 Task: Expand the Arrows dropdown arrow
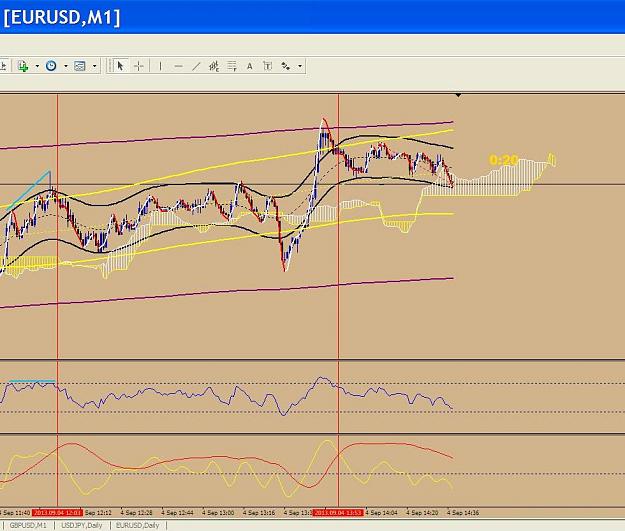(300, 66)
